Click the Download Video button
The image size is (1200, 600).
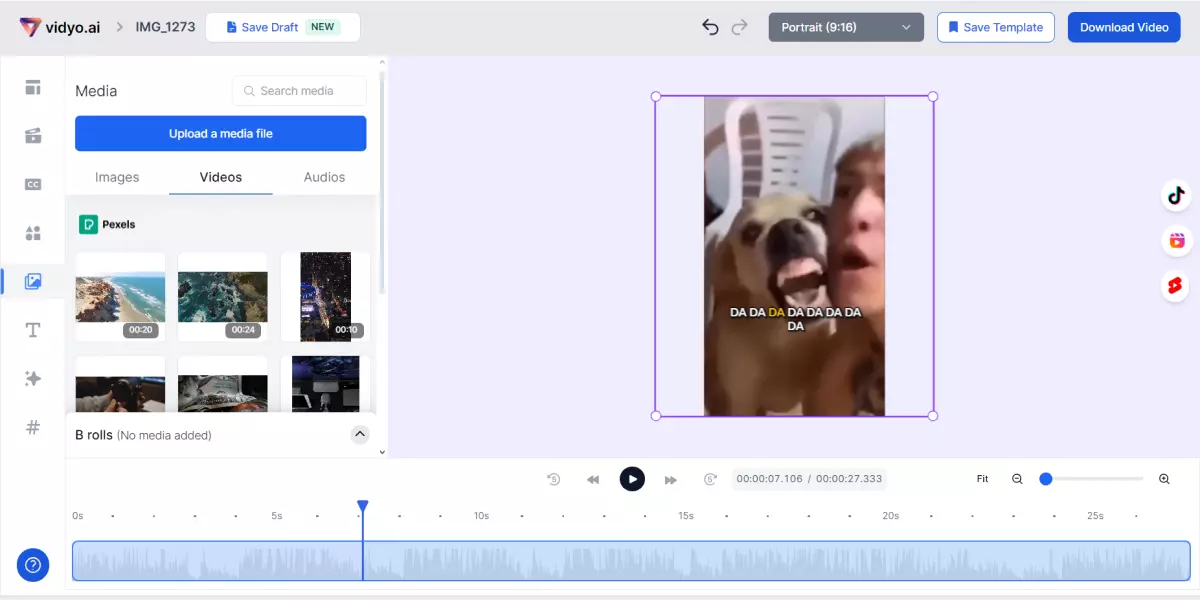click(x=1123, y=27)
